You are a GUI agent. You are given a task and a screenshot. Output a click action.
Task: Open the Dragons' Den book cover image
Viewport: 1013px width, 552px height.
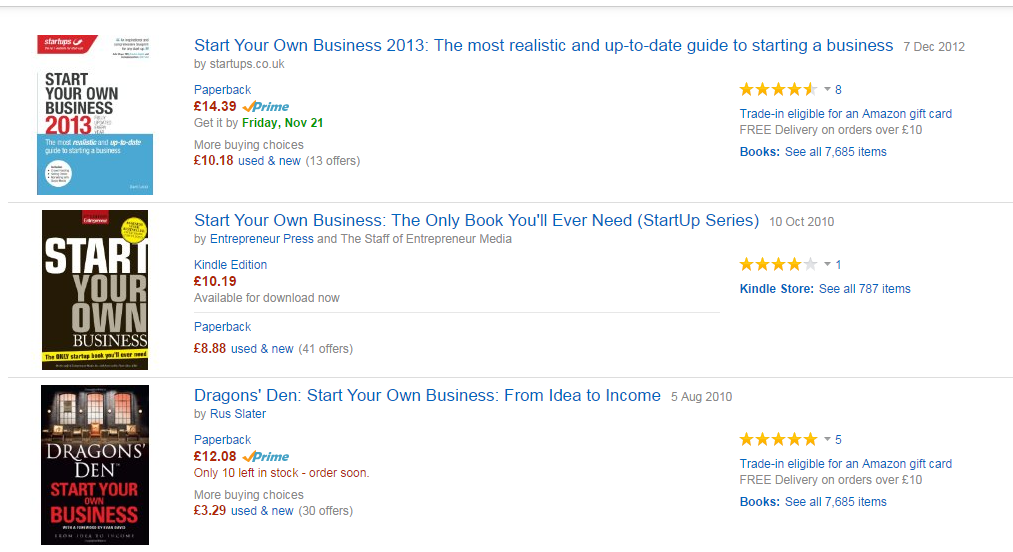tap(95, 465)
